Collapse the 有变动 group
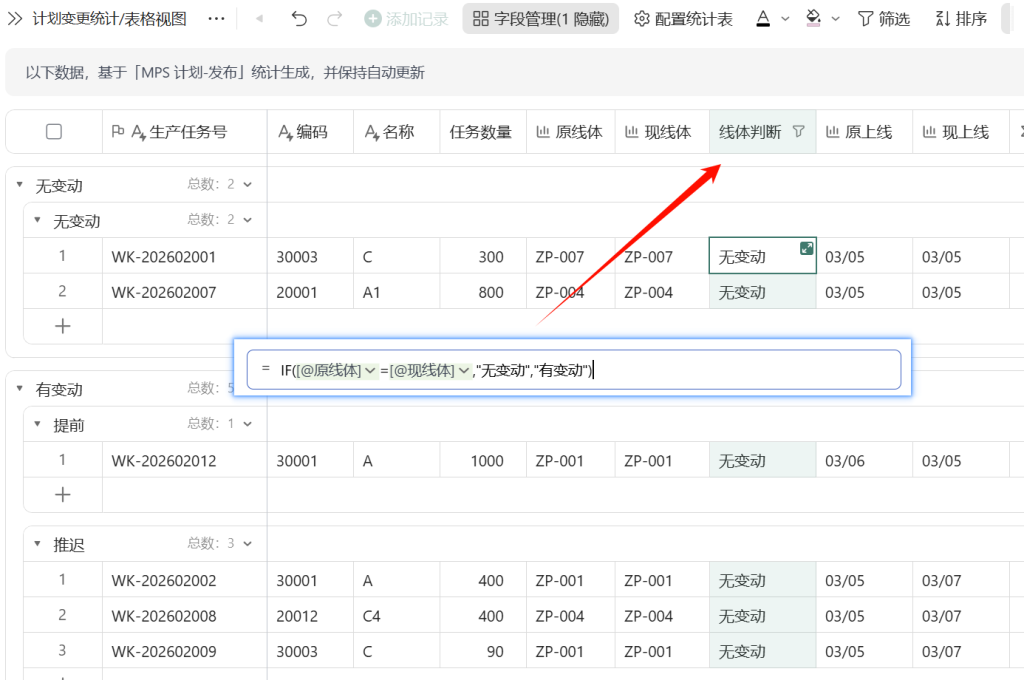Screen dimensions: 1024x680 [20, 389]
